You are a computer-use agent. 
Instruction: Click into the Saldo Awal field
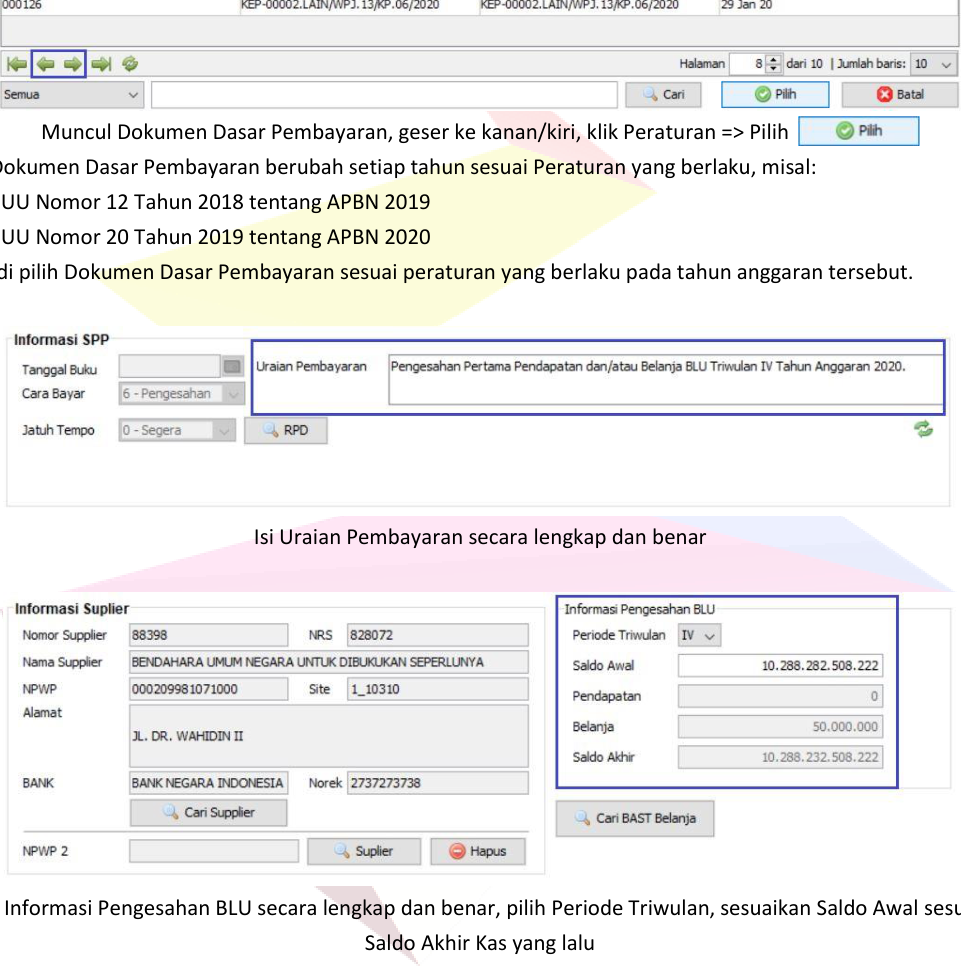[x=780, y=666]
